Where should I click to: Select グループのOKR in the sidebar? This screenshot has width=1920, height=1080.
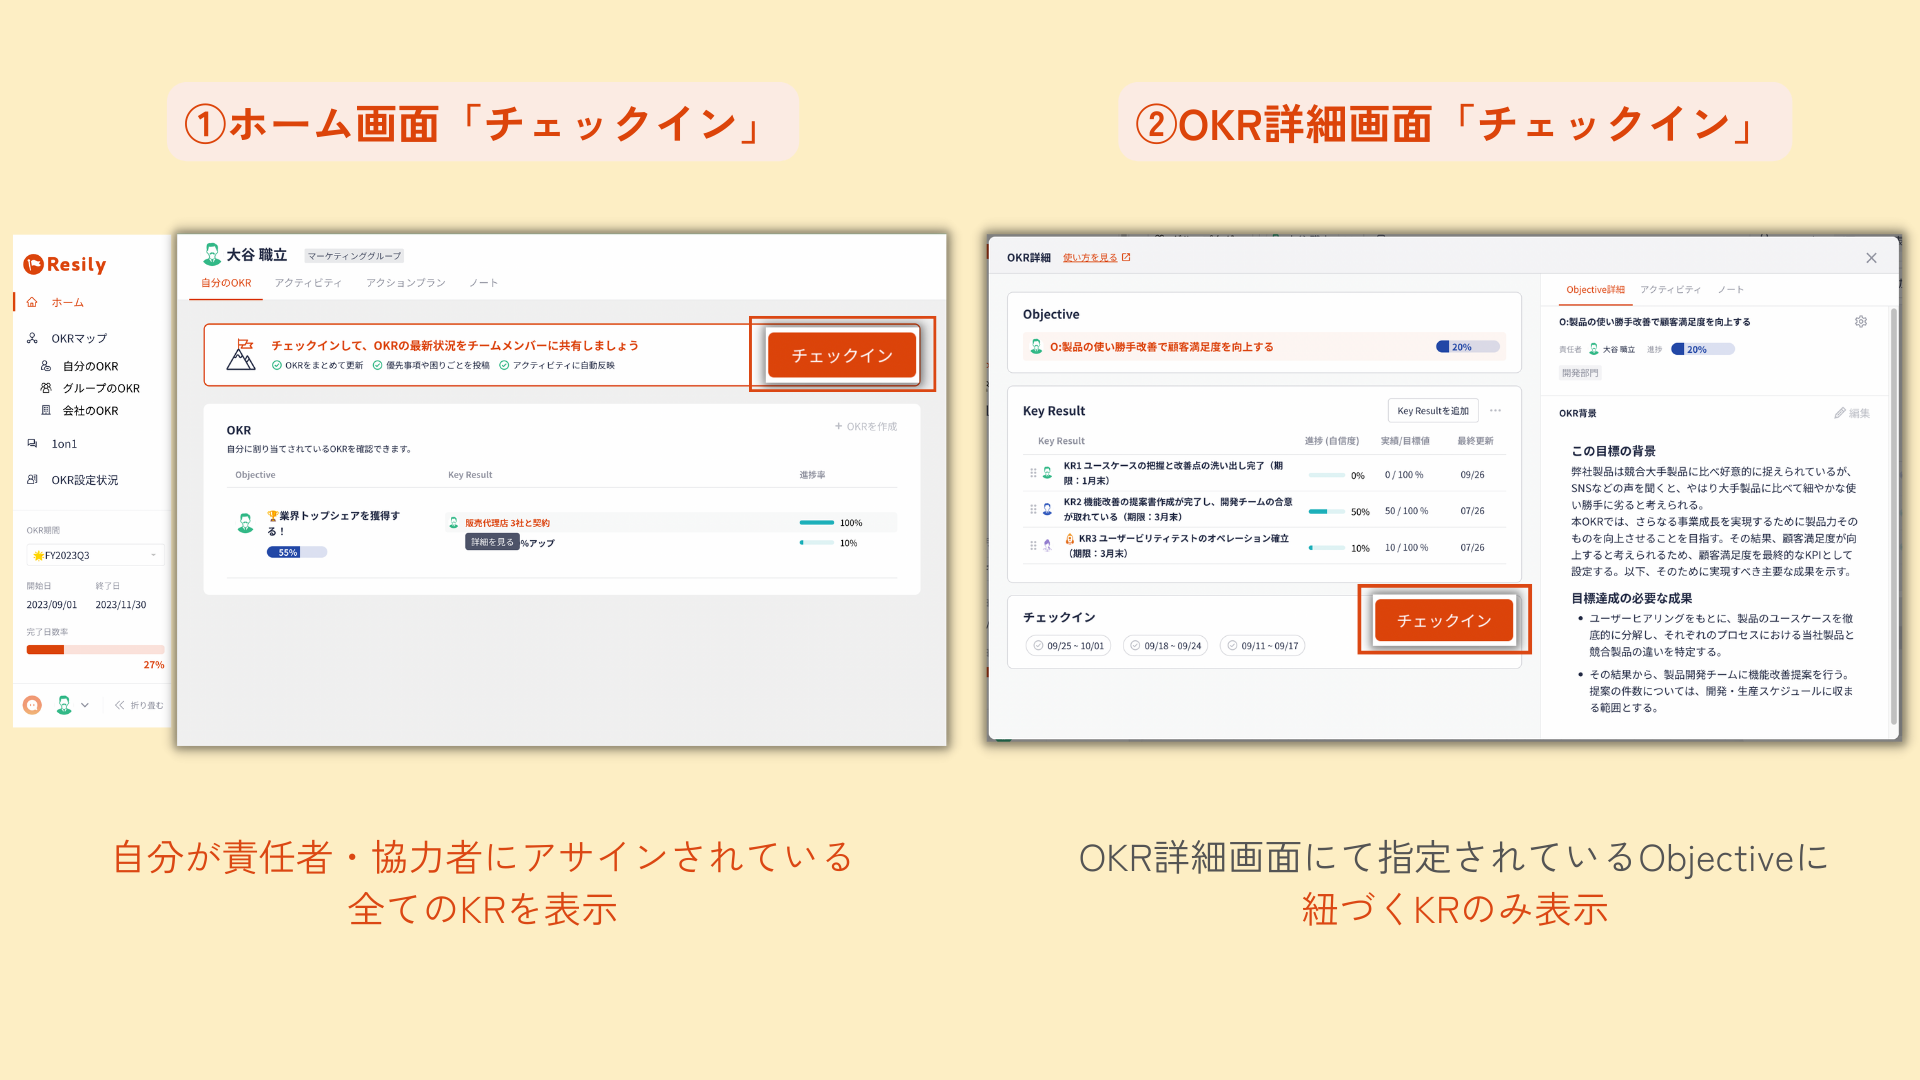click(x=101, y=388)
